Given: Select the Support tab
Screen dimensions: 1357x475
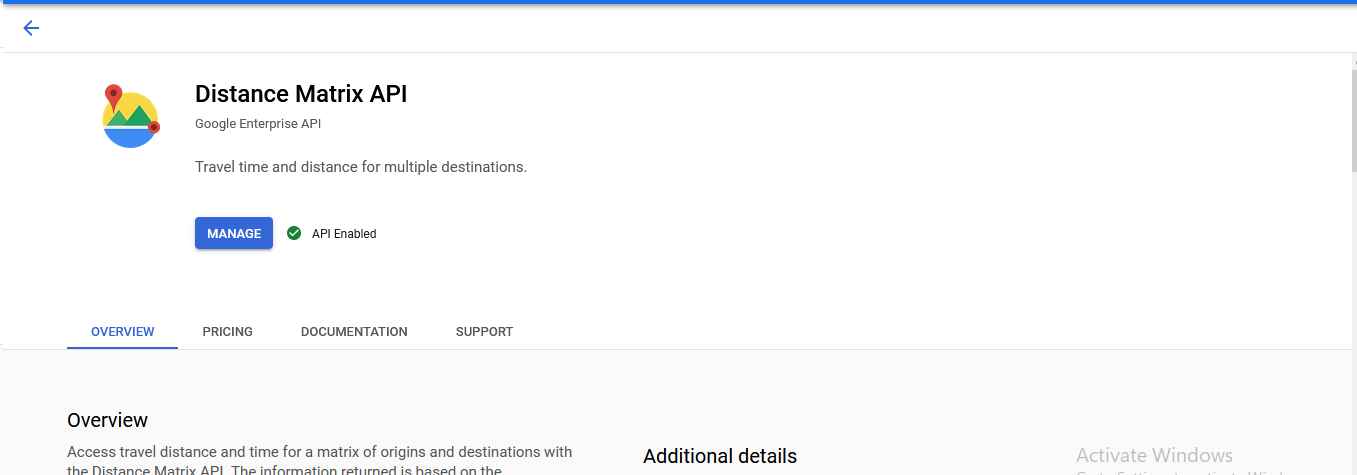Looking at the screenshot, I should point(484,332).
